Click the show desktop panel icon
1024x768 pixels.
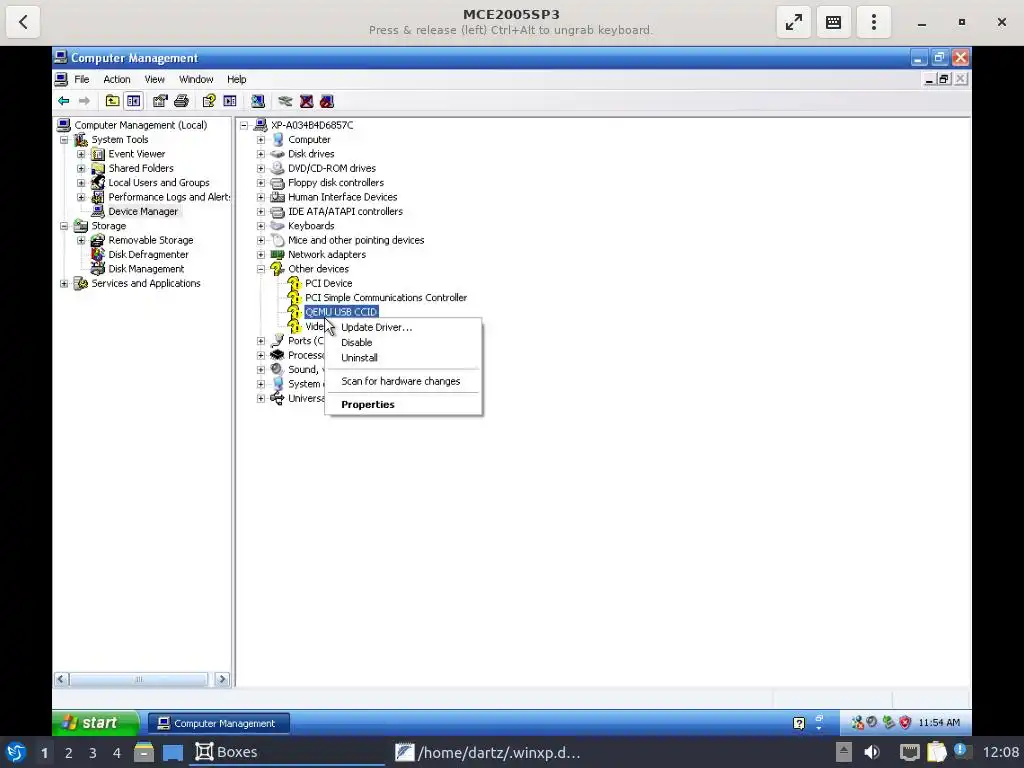pyautogui.click(x=173, y=753)
